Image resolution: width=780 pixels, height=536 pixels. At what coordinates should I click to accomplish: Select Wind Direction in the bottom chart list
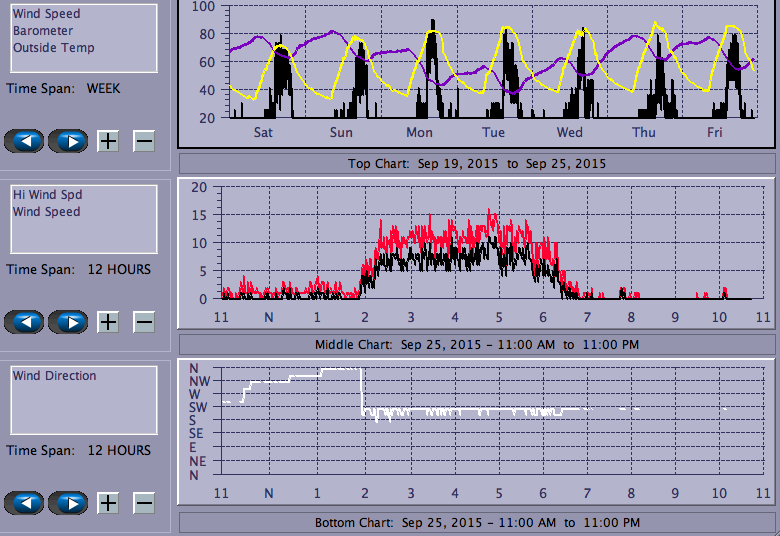[54, 376]
